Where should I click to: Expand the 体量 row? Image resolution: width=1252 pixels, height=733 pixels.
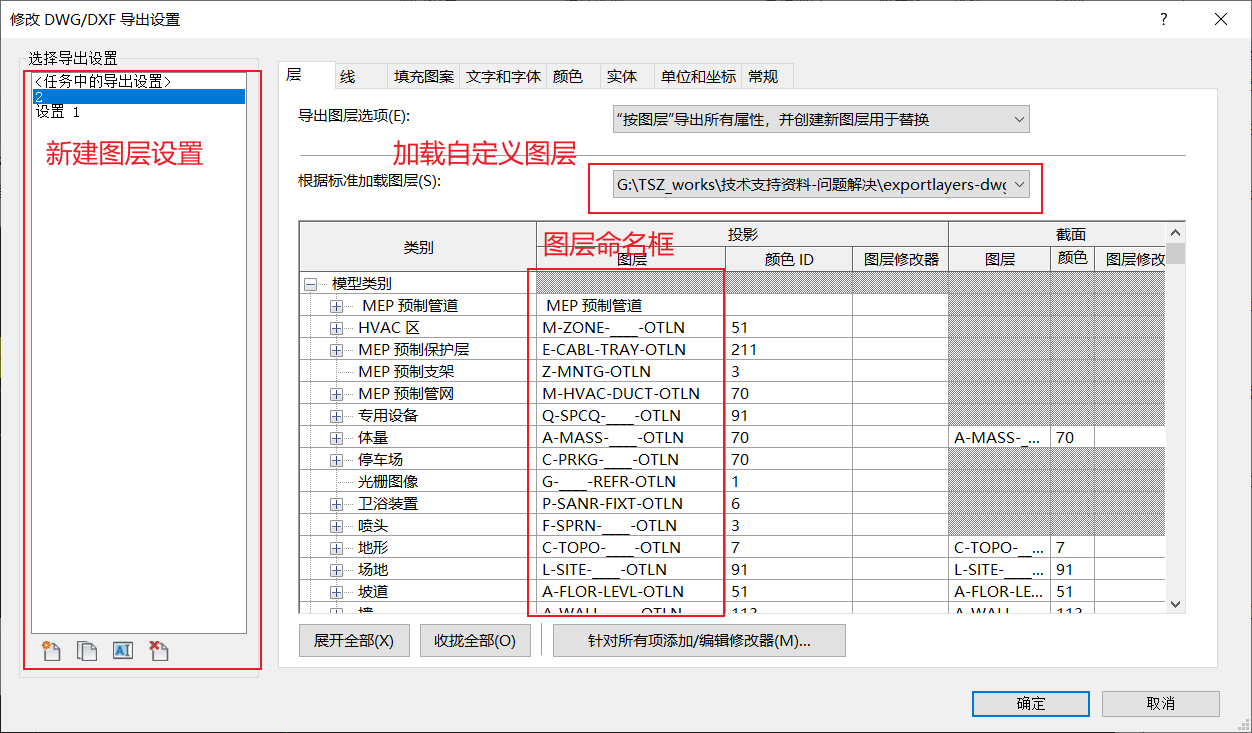pos(336,438)
